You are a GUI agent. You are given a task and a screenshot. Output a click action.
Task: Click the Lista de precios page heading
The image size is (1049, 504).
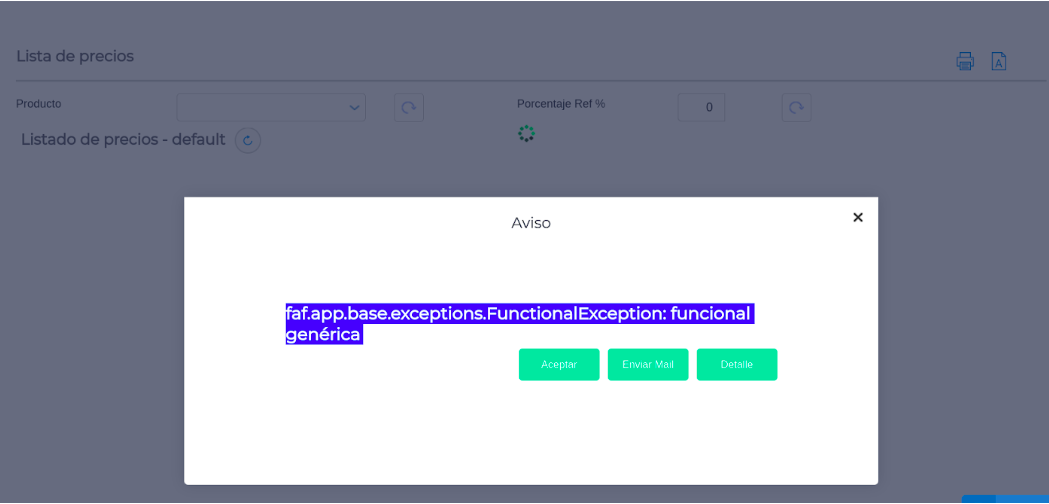point(75,56)
